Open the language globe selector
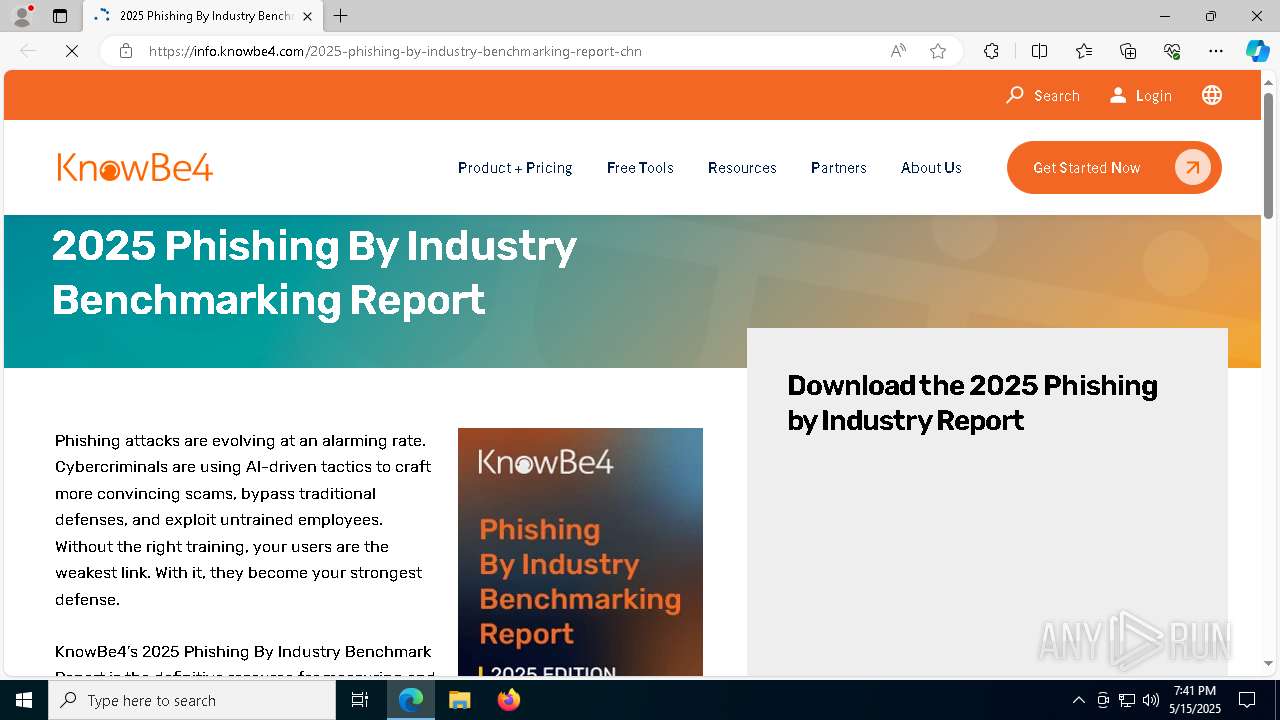1280x720 pixels. (1212, 95)
